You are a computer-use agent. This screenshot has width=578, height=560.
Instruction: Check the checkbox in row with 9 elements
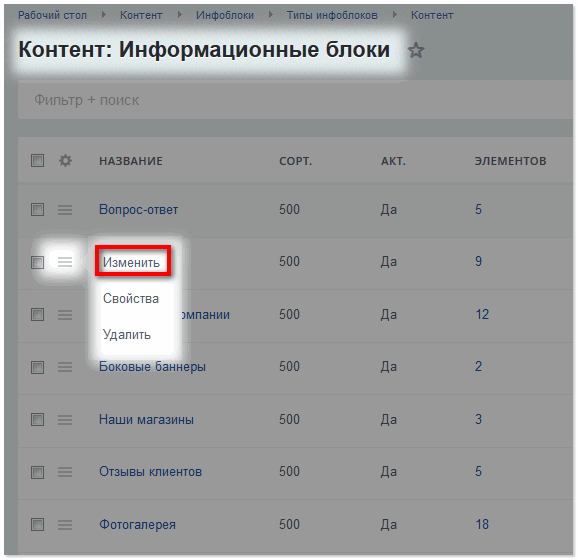click(x=37, y=262)
